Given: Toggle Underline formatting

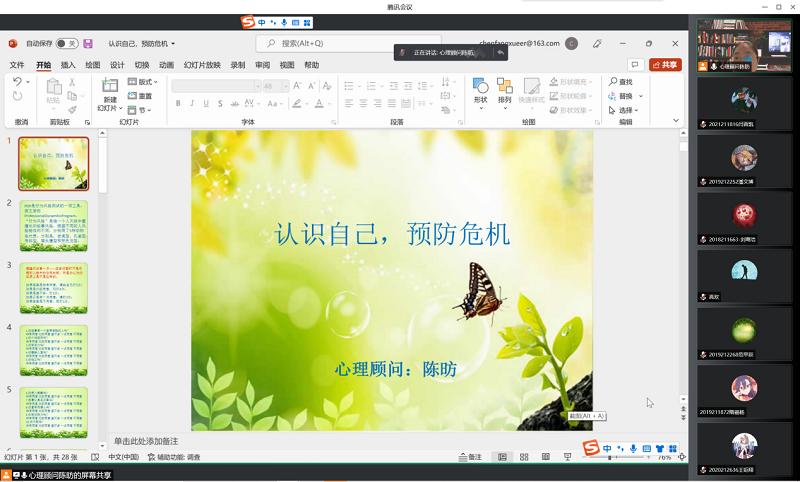Looking at the screenshot, I should 206,104.
